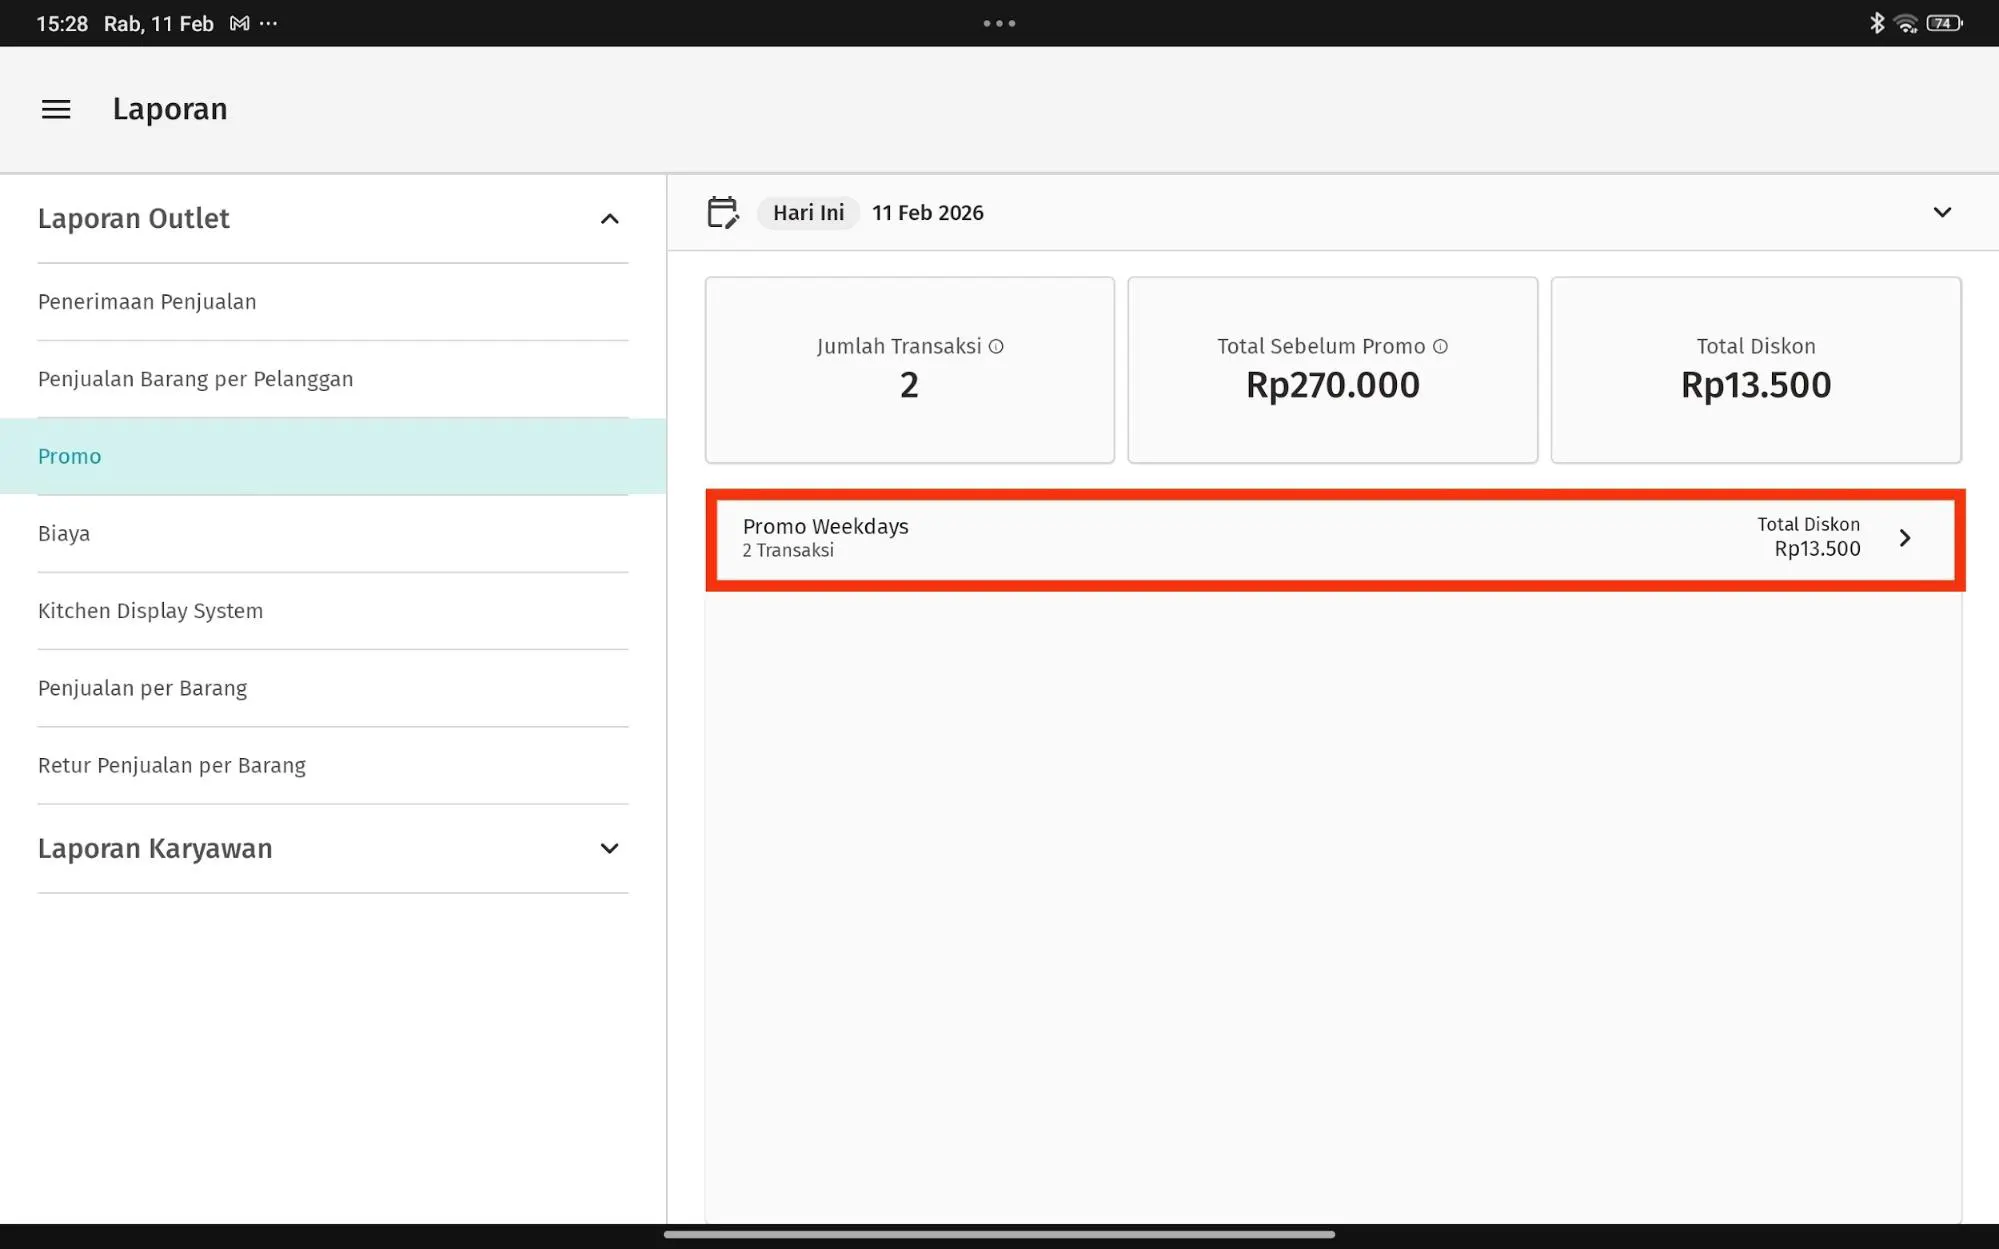Click the Hari Ini date chip
Image resolution: width=1999 pixels, height=1249 pixels.
pos(808,212)
